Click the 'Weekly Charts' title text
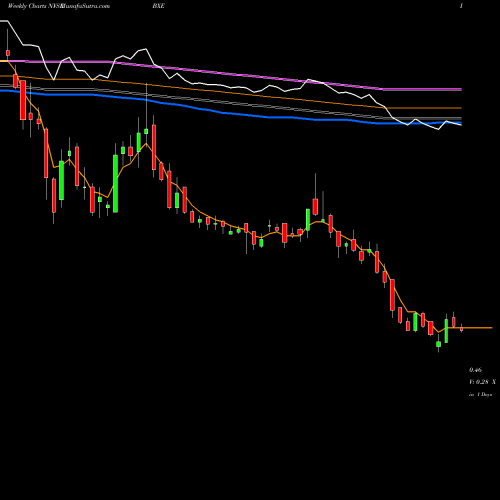This screenshot has width=500, height=500. point(27,6)
